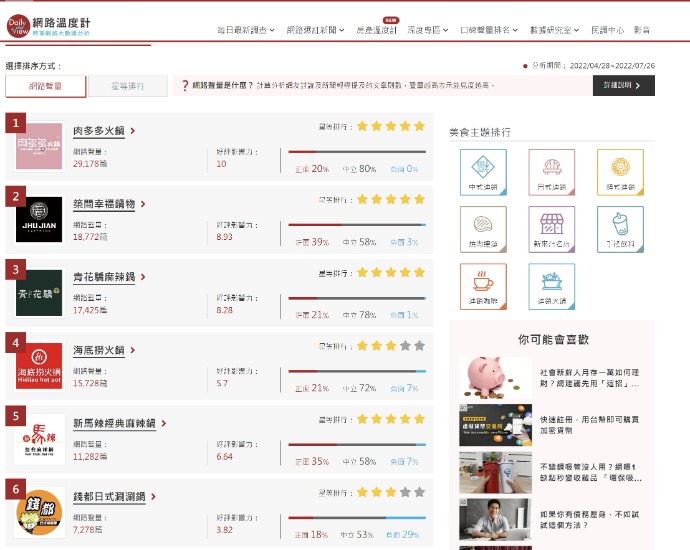690x550 pixels.
Task: Open the 影音 menu item
Action: (642, 30)
